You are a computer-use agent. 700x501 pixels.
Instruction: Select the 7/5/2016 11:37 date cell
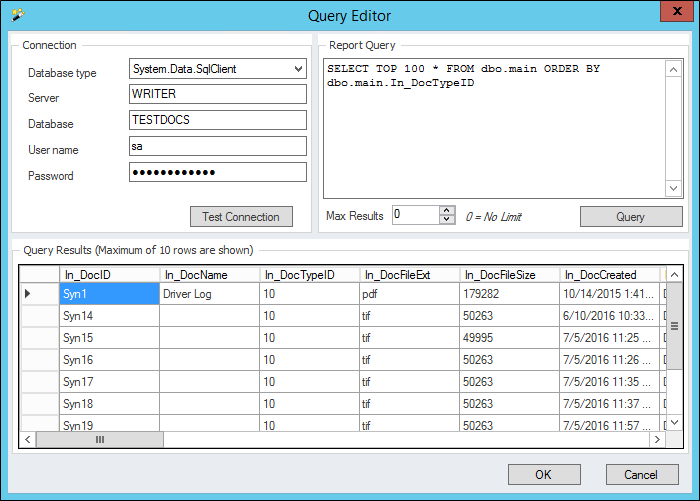pyautogui.click(x=609, y=403)
